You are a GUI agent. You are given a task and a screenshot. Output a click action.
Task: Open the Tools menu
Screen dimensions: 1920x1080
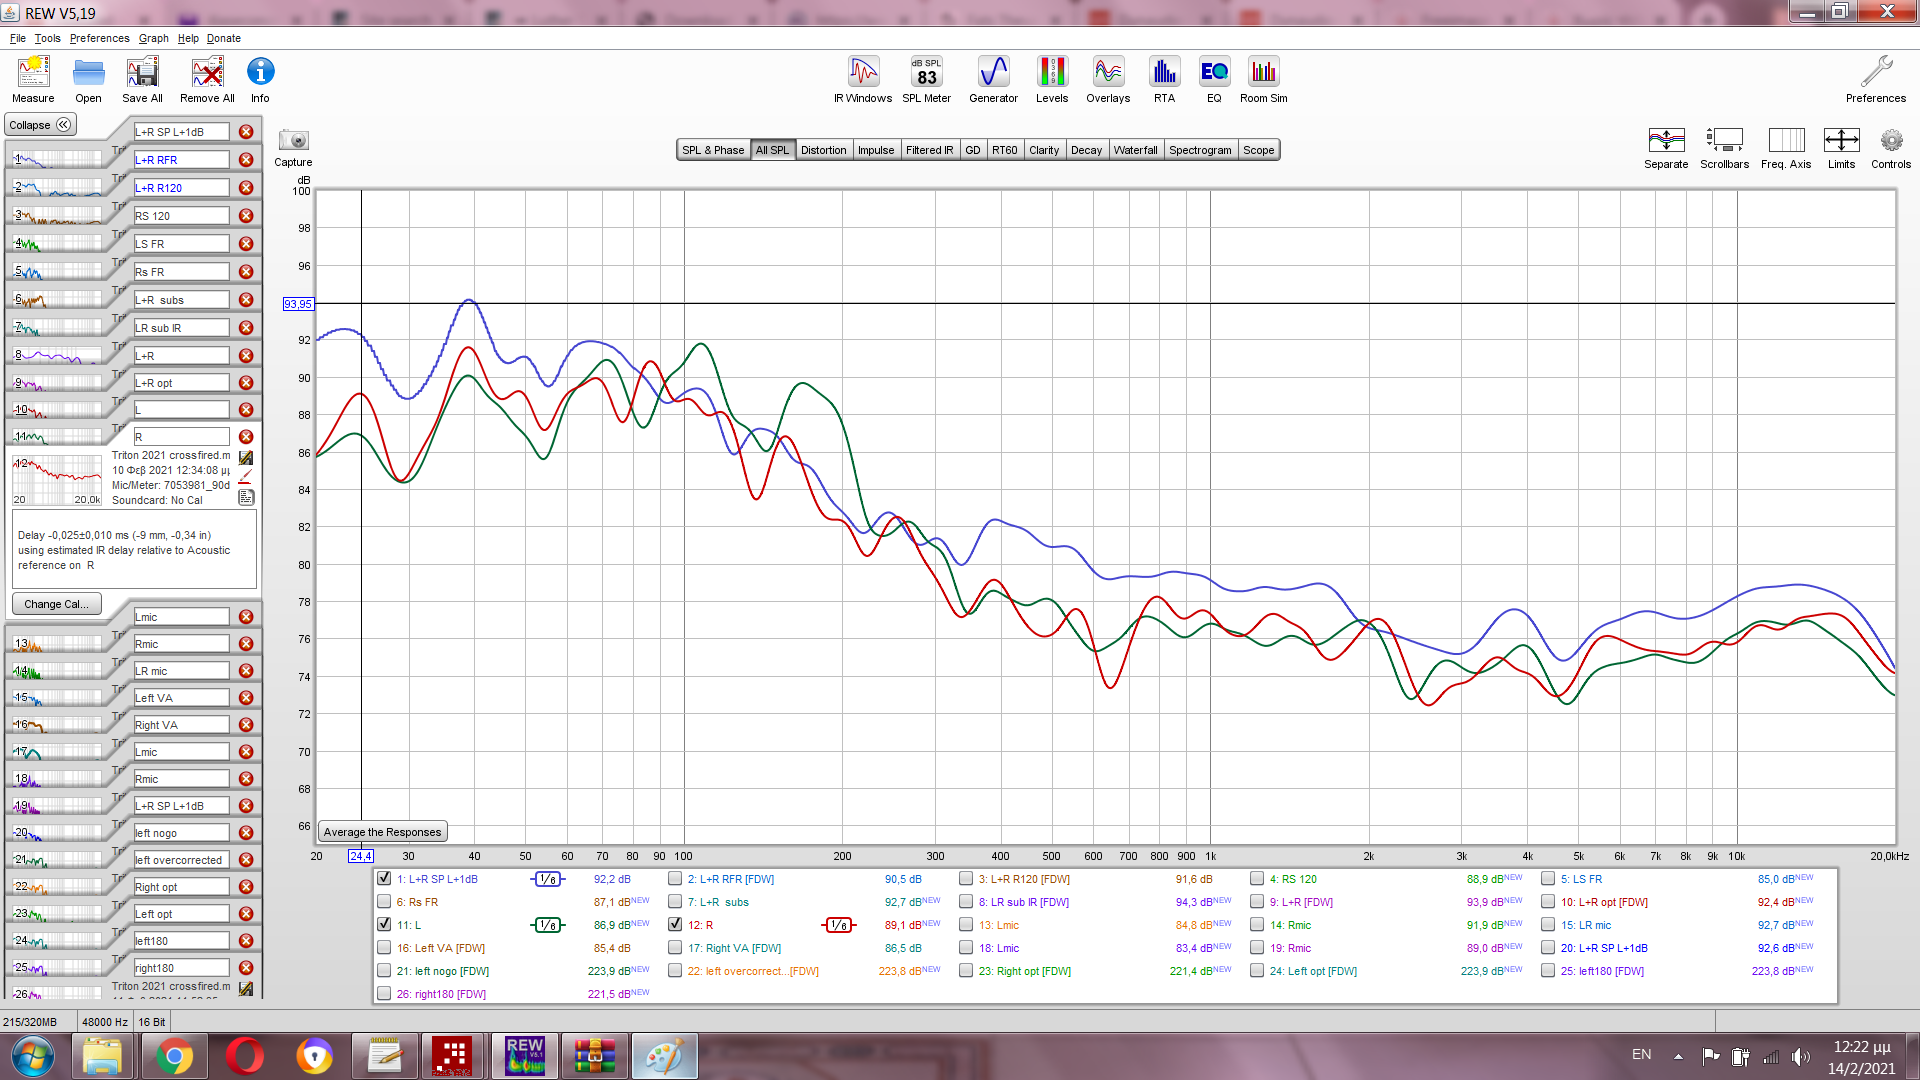[47, 38]
